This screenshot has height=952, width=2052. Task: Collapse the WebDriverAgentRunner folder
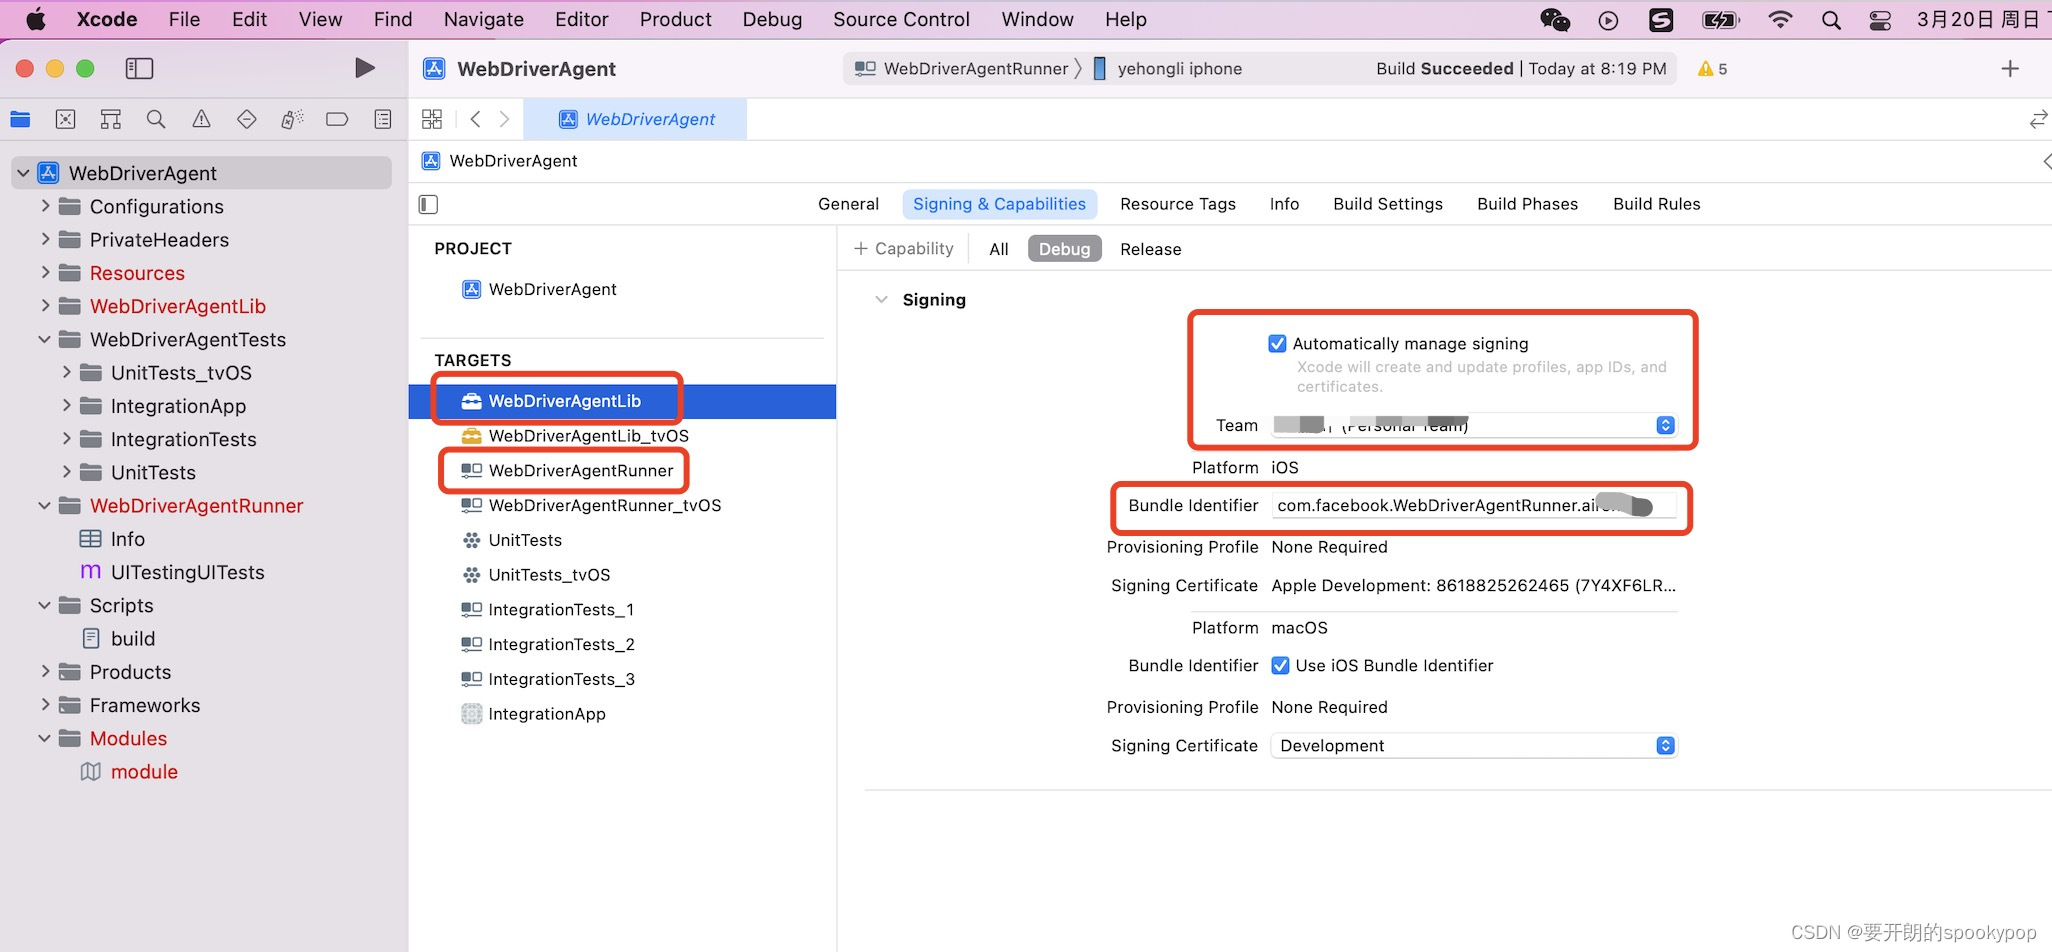coord(44,505)
